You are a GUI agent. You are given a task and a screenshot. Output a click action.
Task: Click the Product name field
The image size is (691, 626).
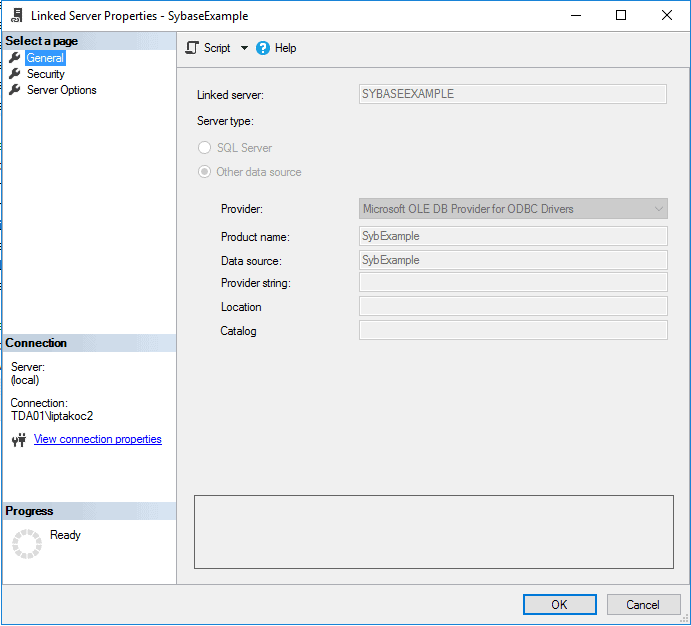coord(513,236)
